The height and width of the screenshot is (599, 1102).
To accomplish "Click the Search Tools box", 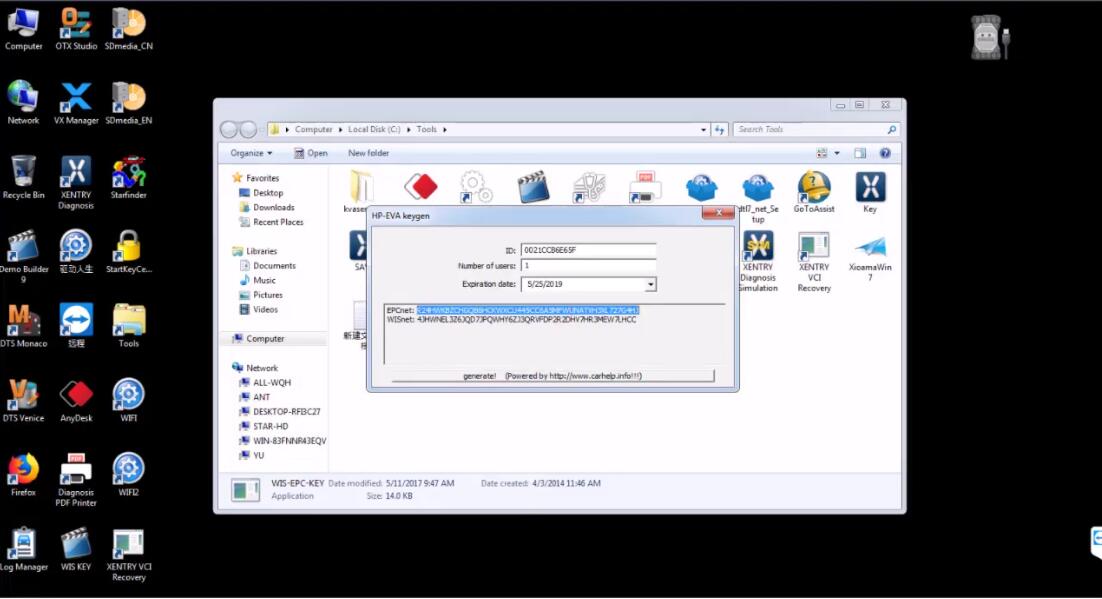I will (x=815, y=129).
